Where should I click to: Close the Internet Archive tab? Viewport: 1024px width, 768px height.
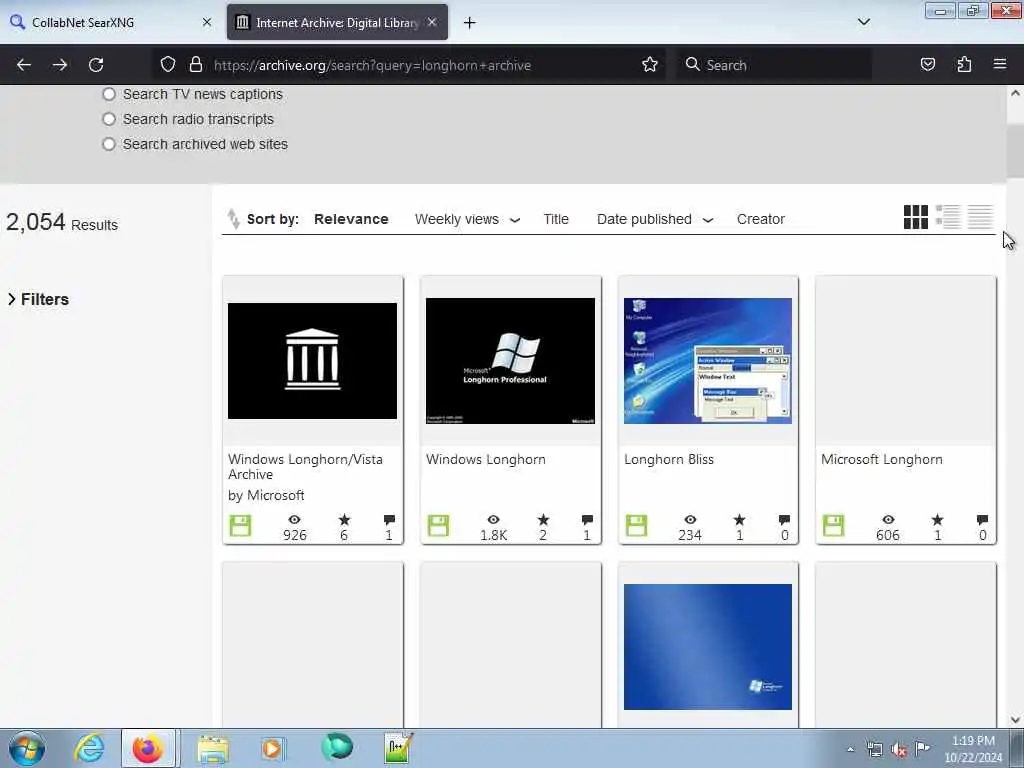coord(432,22)
